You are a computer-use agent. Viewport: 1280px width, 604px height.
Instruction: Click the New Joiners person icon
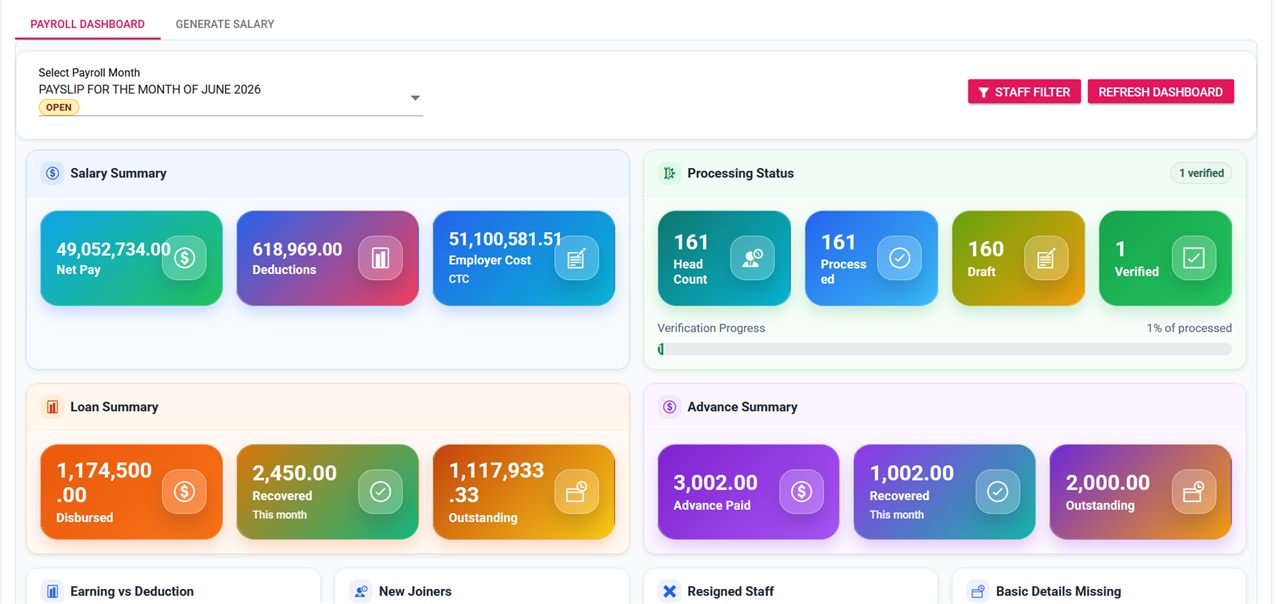click(360, 591)
